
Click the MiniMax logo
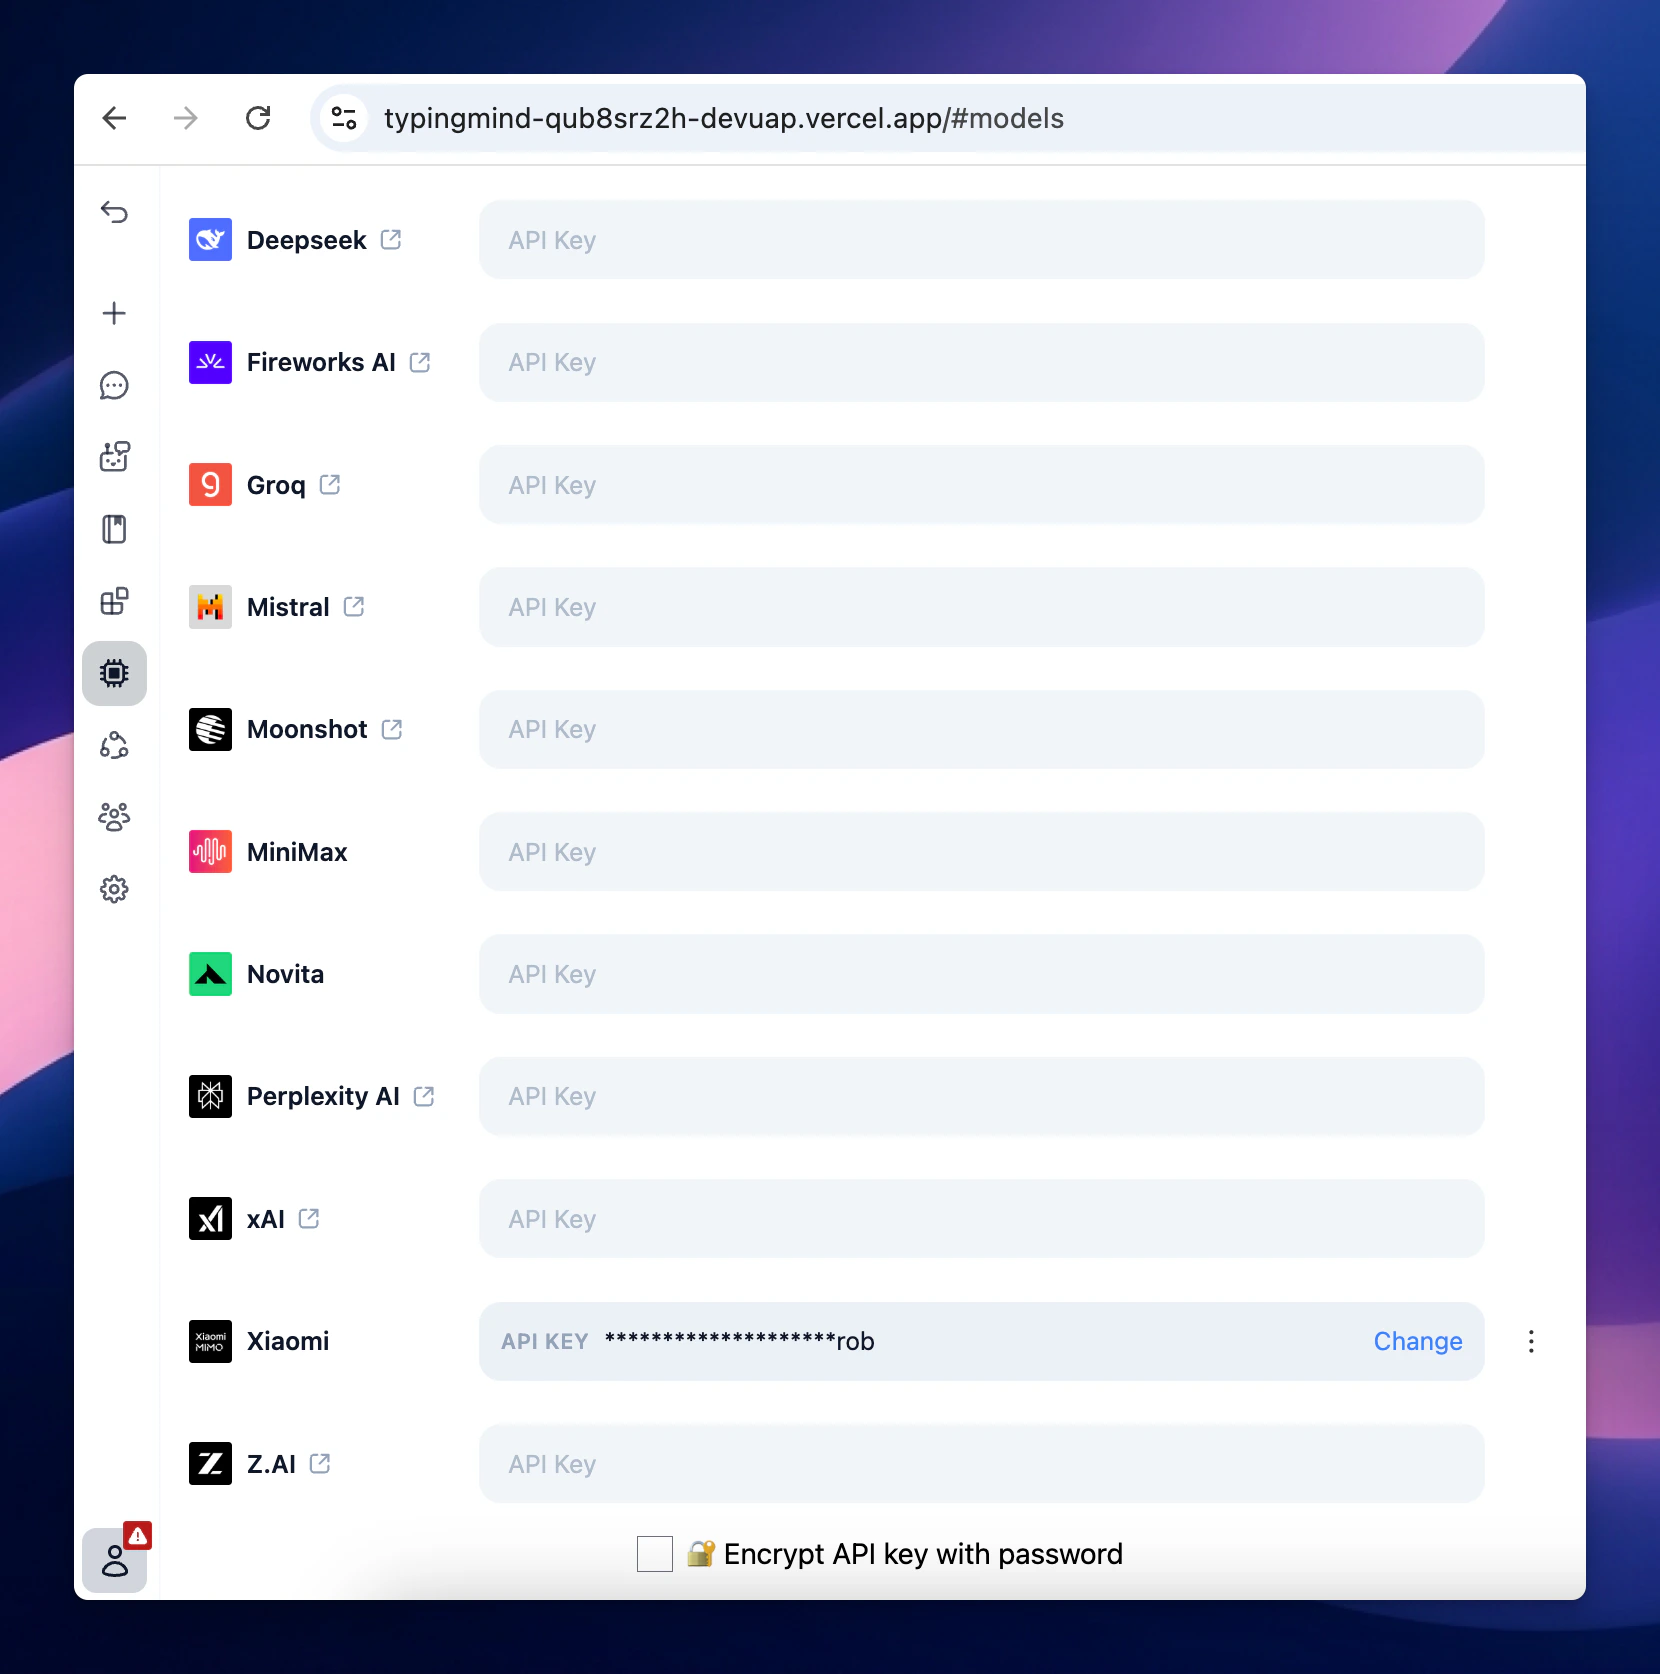click(x=210, y=852)
